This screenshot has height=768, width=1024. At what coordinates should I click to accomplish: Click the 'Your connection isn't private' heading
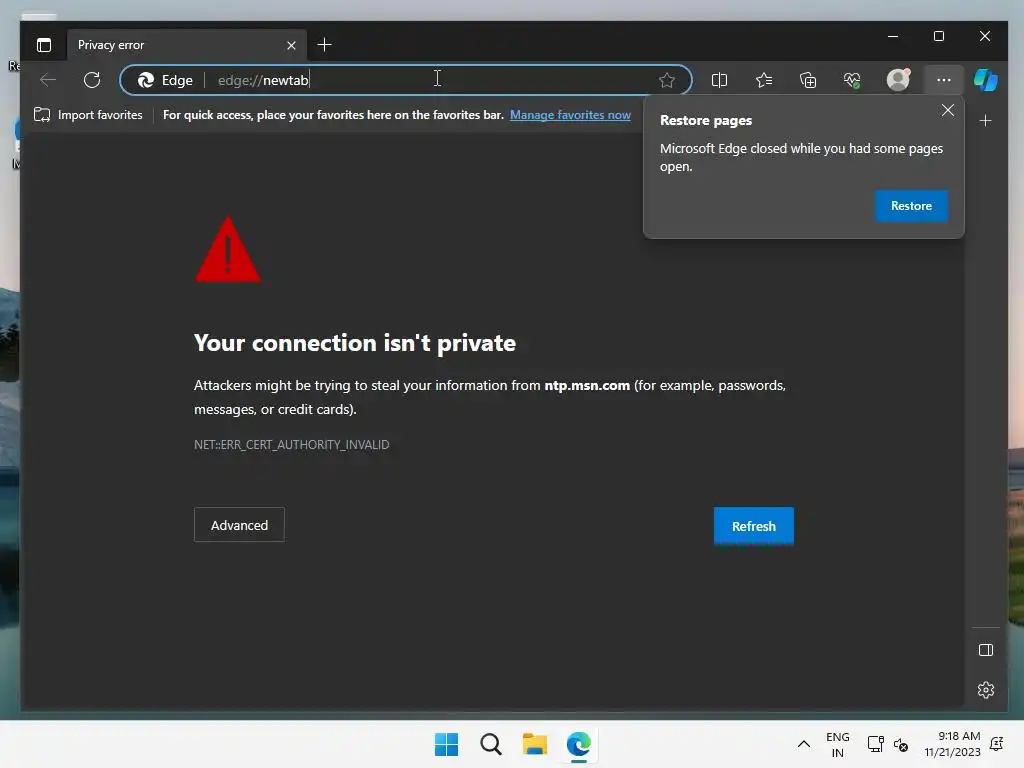tap(355, 343)
